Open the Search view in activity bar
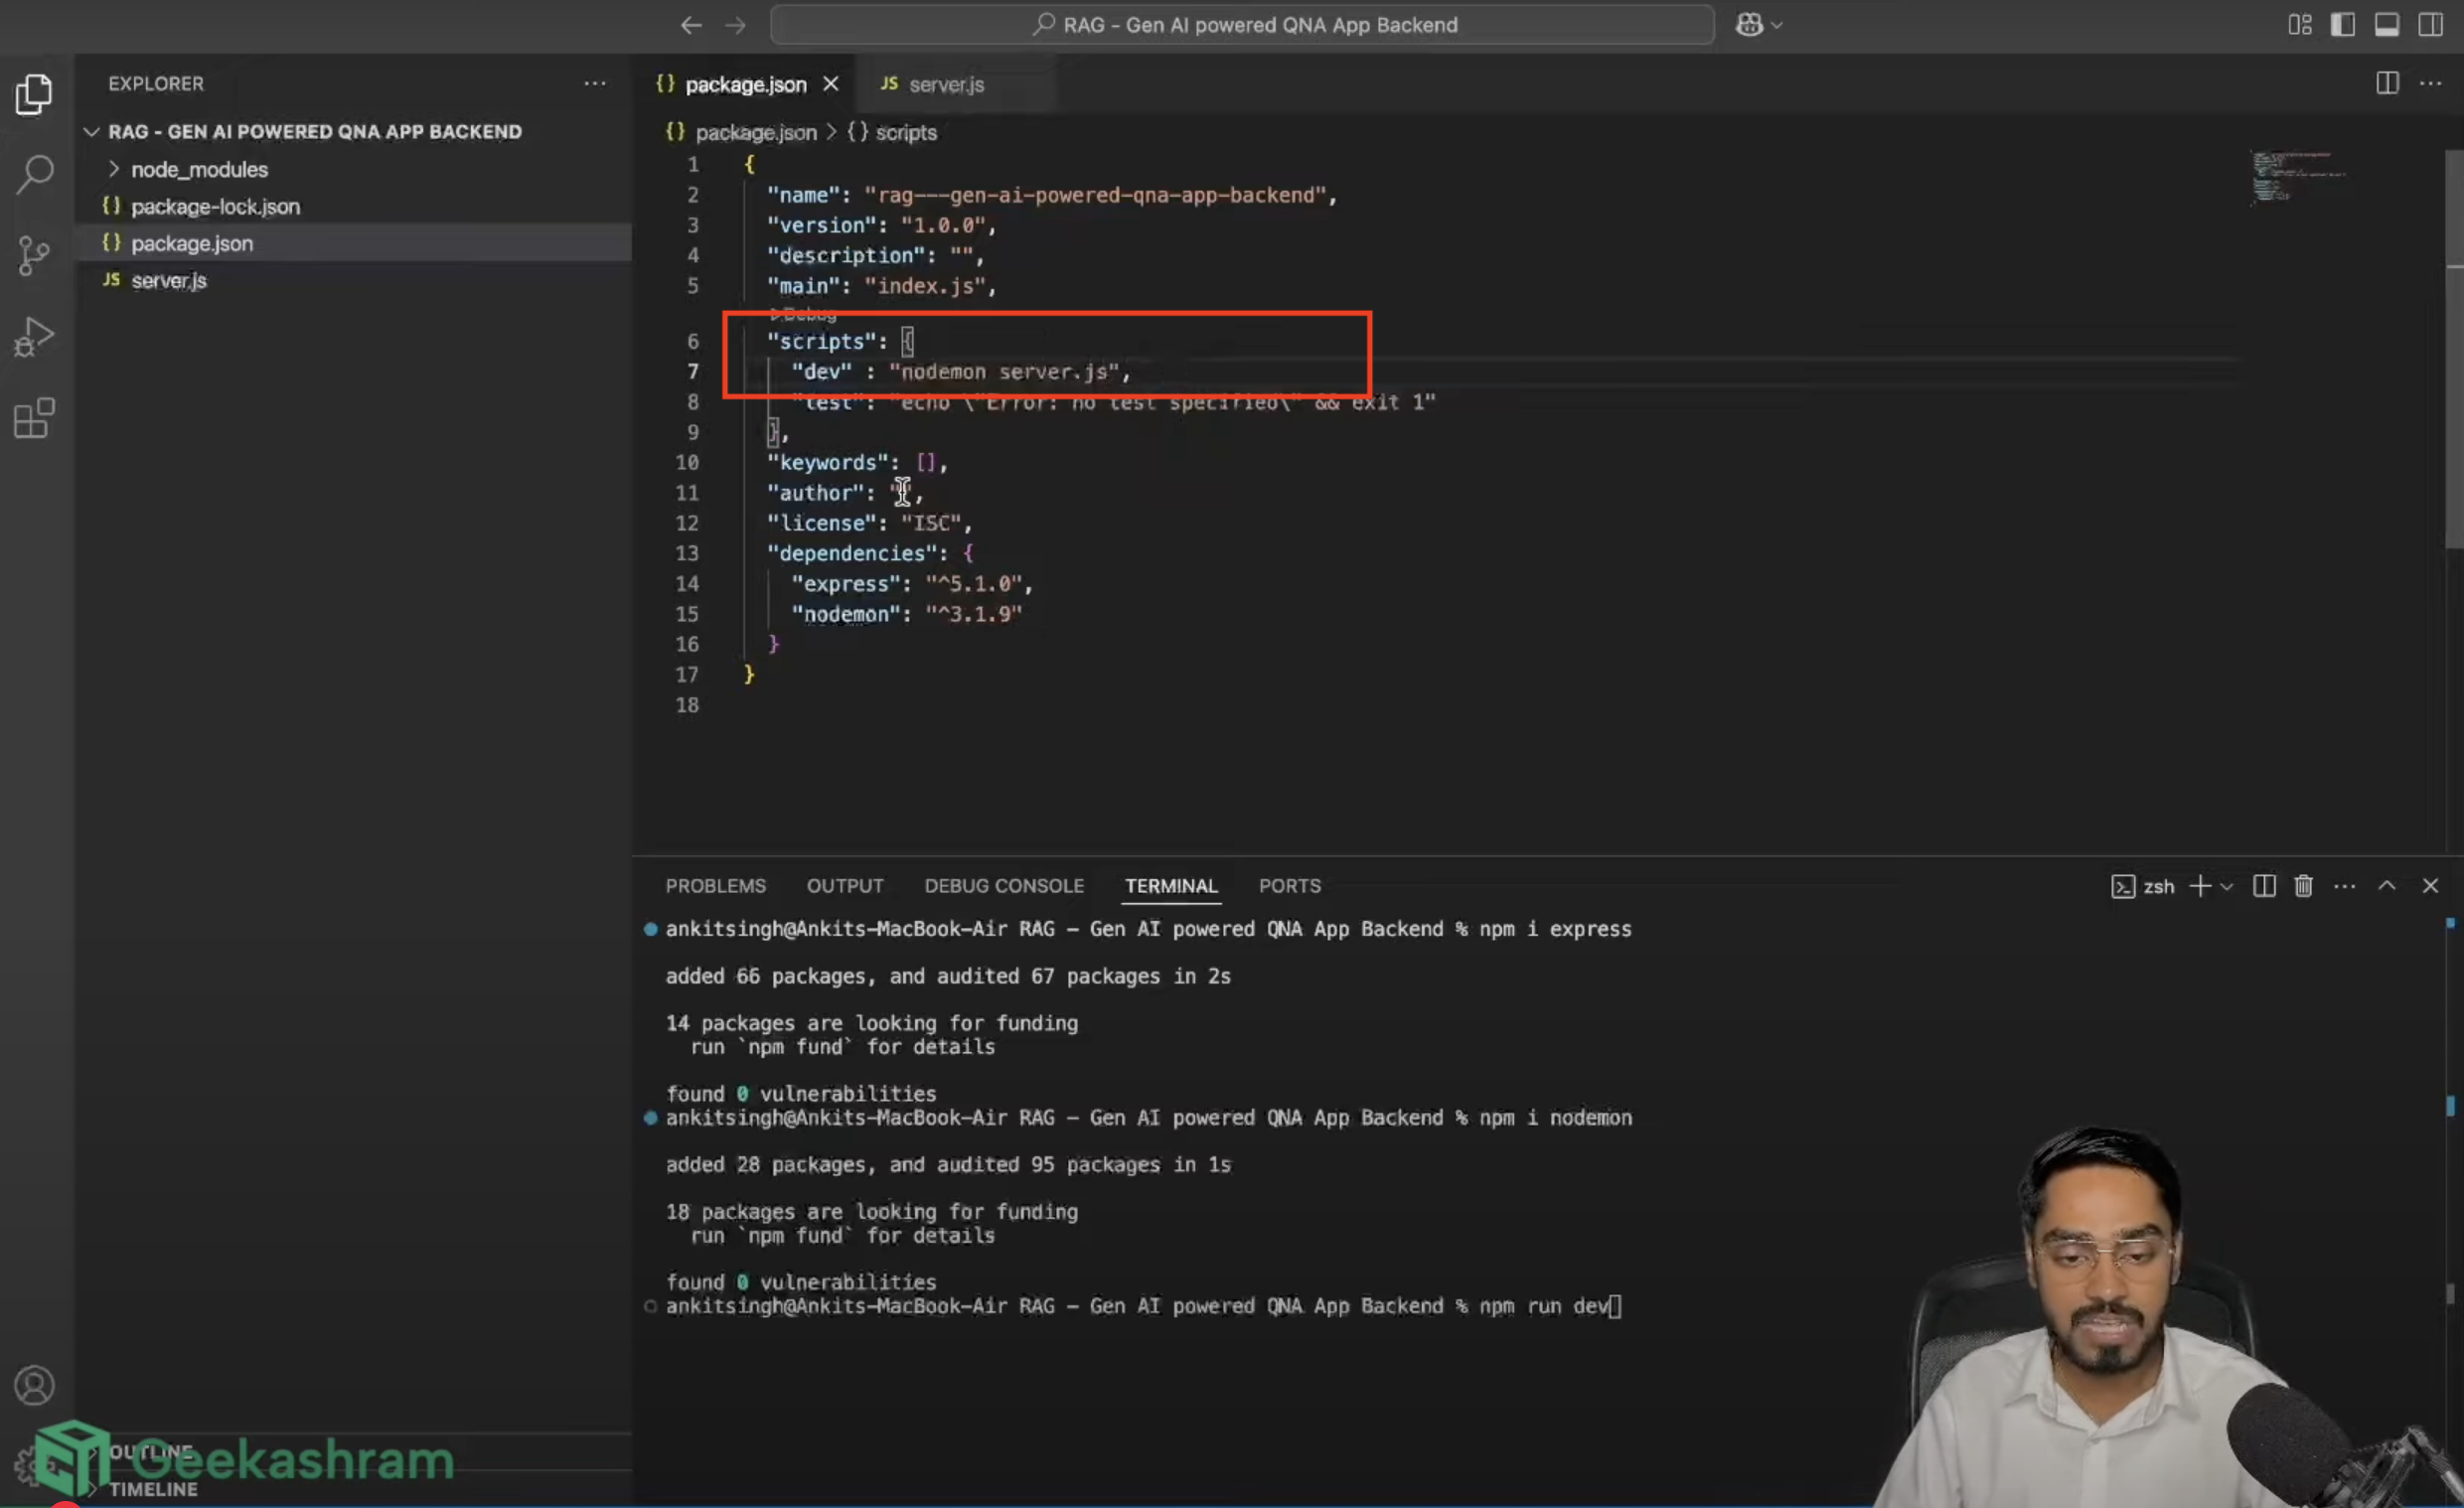The image size is (2464, 1508). pos(34,174)
